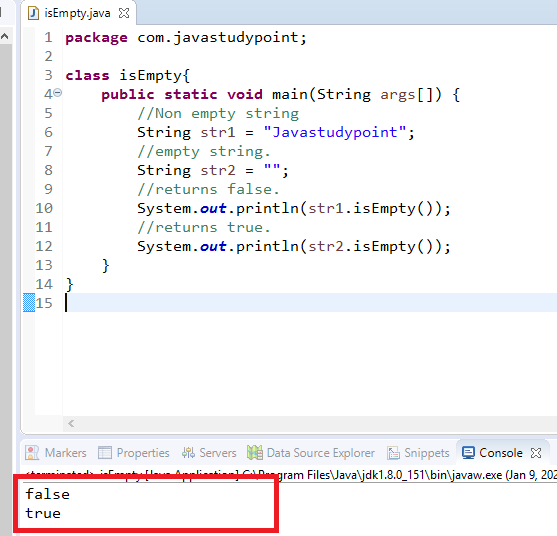557x536 pixels.
Task: Click the '//returns true.' comment
Action: tap(204, 227)
